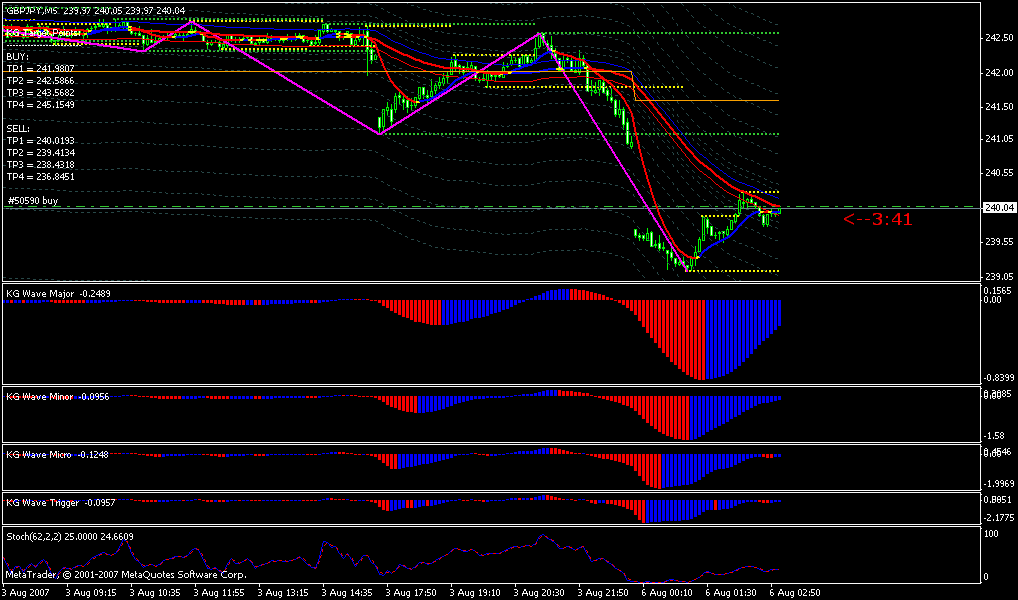
Task: Click the MetaQuotes Software Corp. copyright text
Action: [x=126, y=575]
